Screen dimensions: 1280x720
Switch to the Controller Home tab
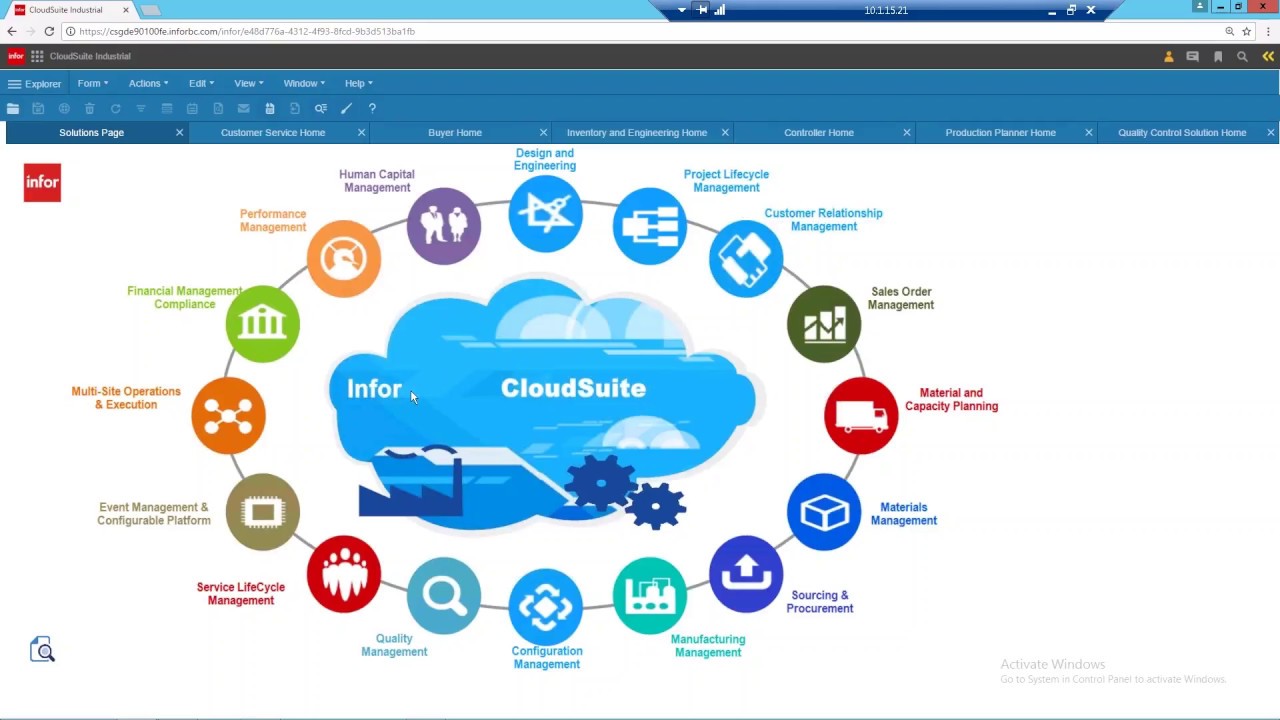click(x=819, y=132)
